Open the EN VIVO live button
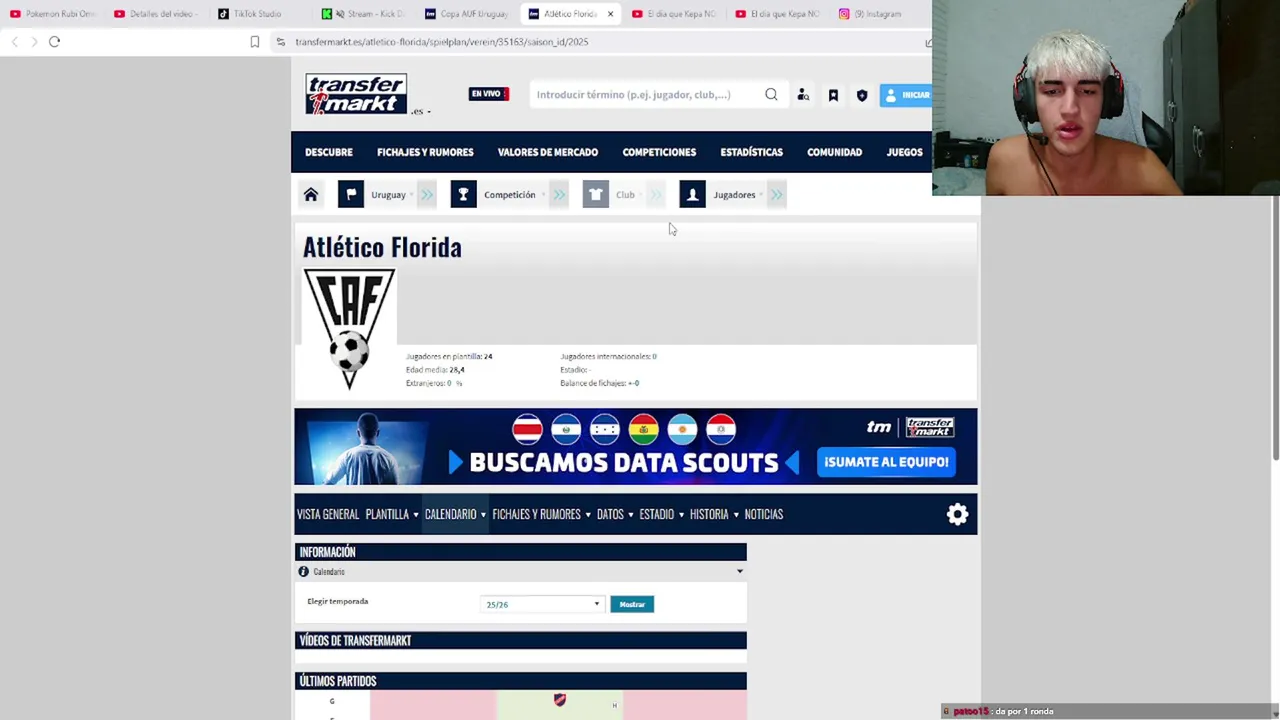The width and height of the screenshot is (1280, 720). click(x=489, y=94)
